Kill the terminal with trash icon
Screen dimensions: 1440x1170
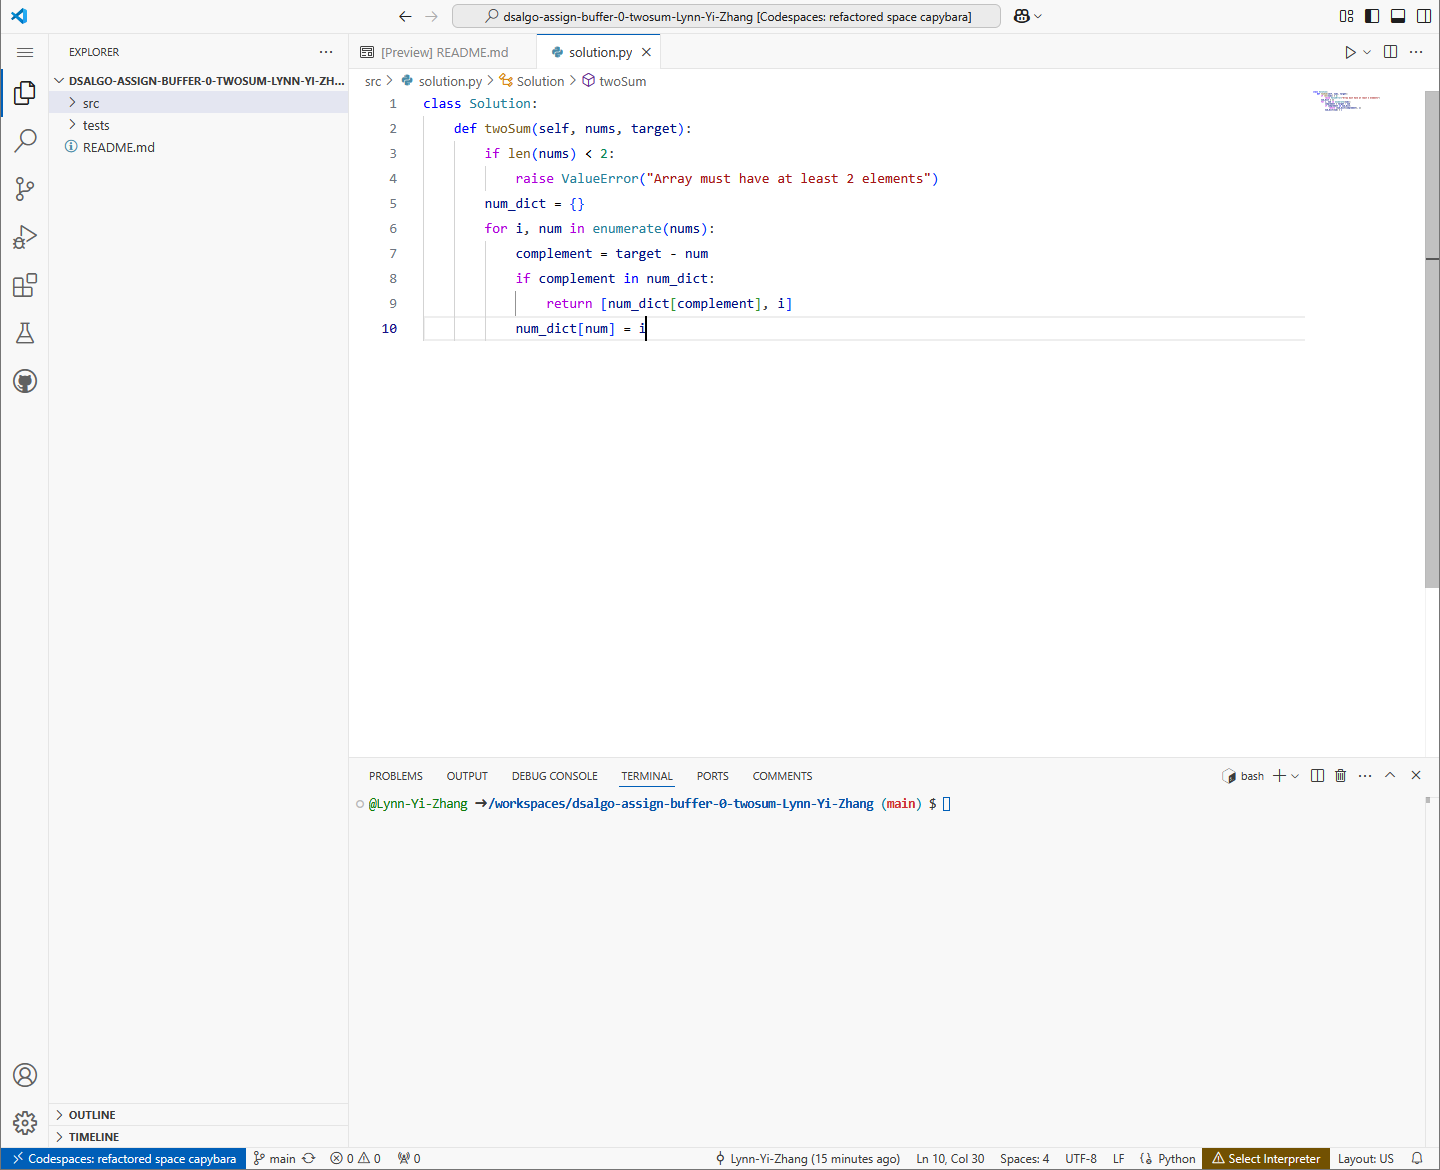pyautogui.click(x=1341, y=776)
